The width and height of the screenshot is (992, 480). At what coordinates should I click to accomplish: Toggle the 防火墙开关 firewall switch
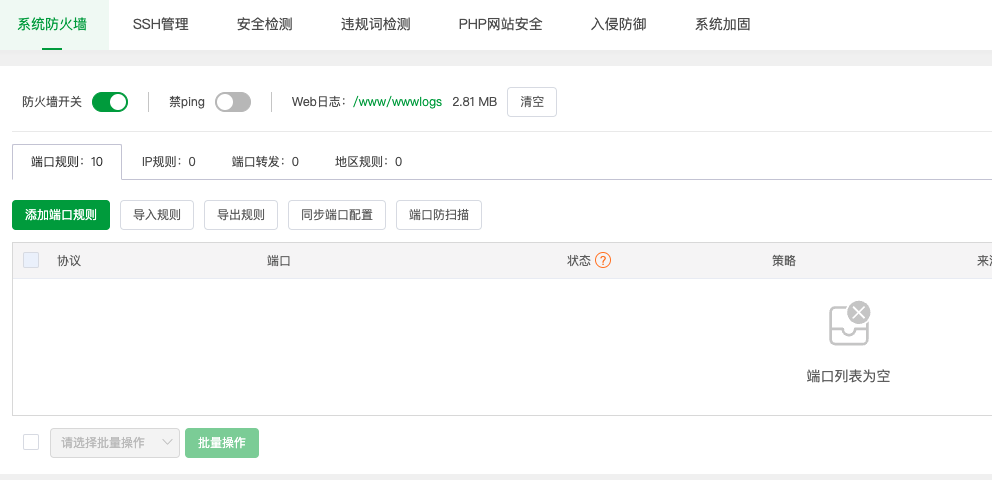tap(110, 102)
